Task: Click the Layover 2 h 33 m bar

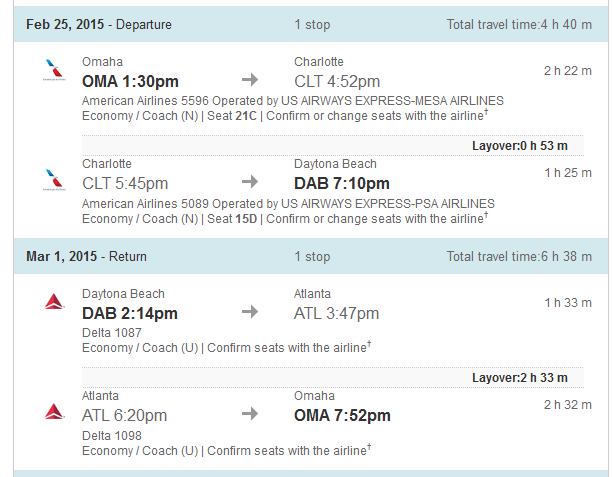Action: point(333,378)
